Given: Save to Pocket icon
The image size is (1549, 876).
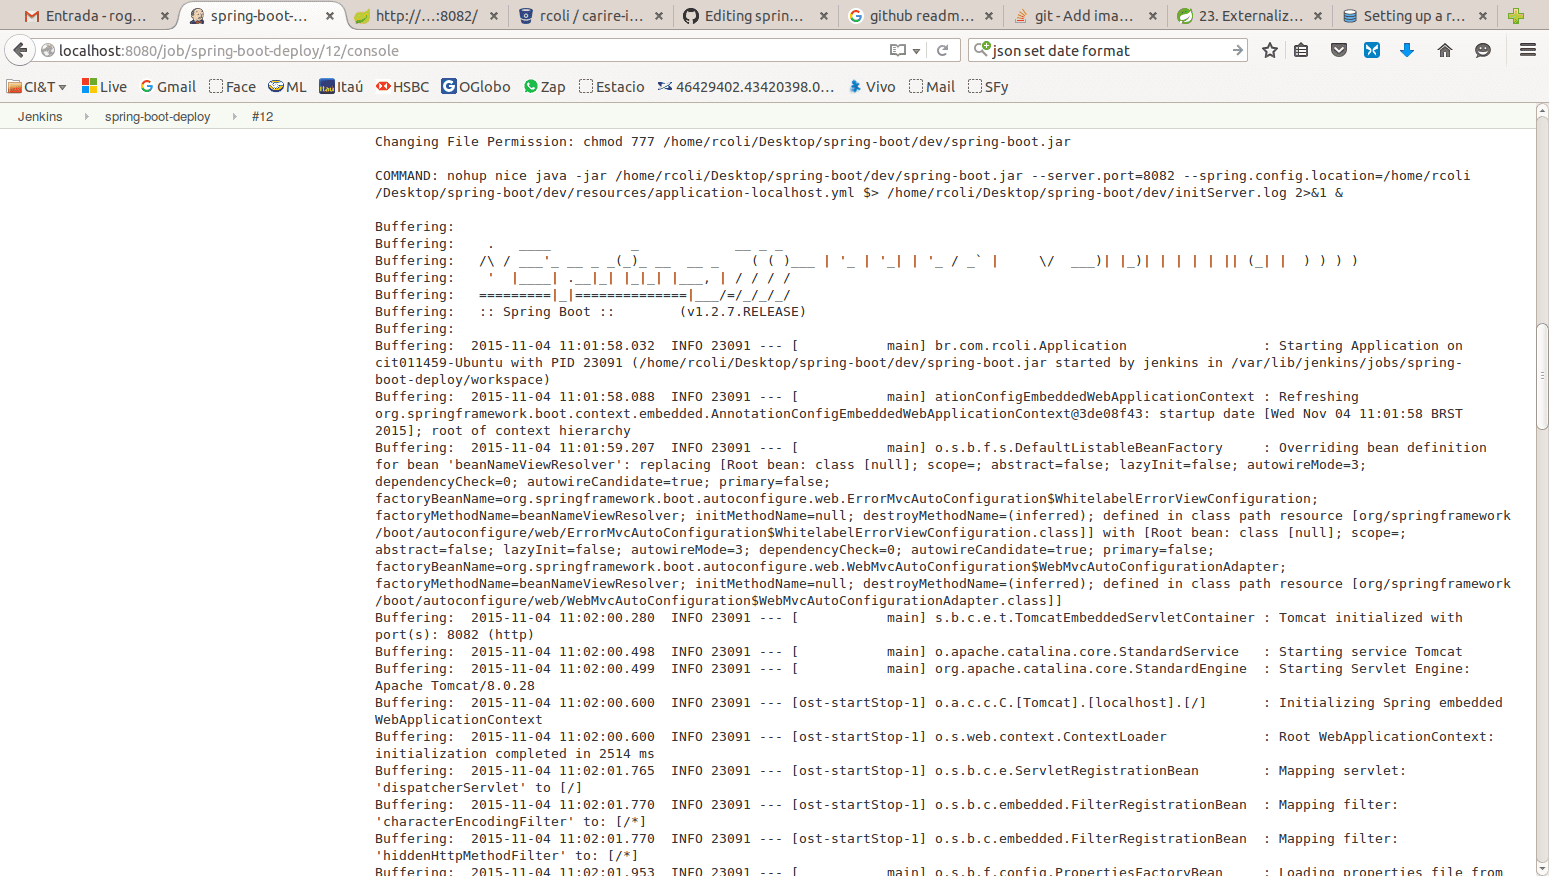Looking at the screenshot, I should pyautogui.click(x=1339, y=50).
